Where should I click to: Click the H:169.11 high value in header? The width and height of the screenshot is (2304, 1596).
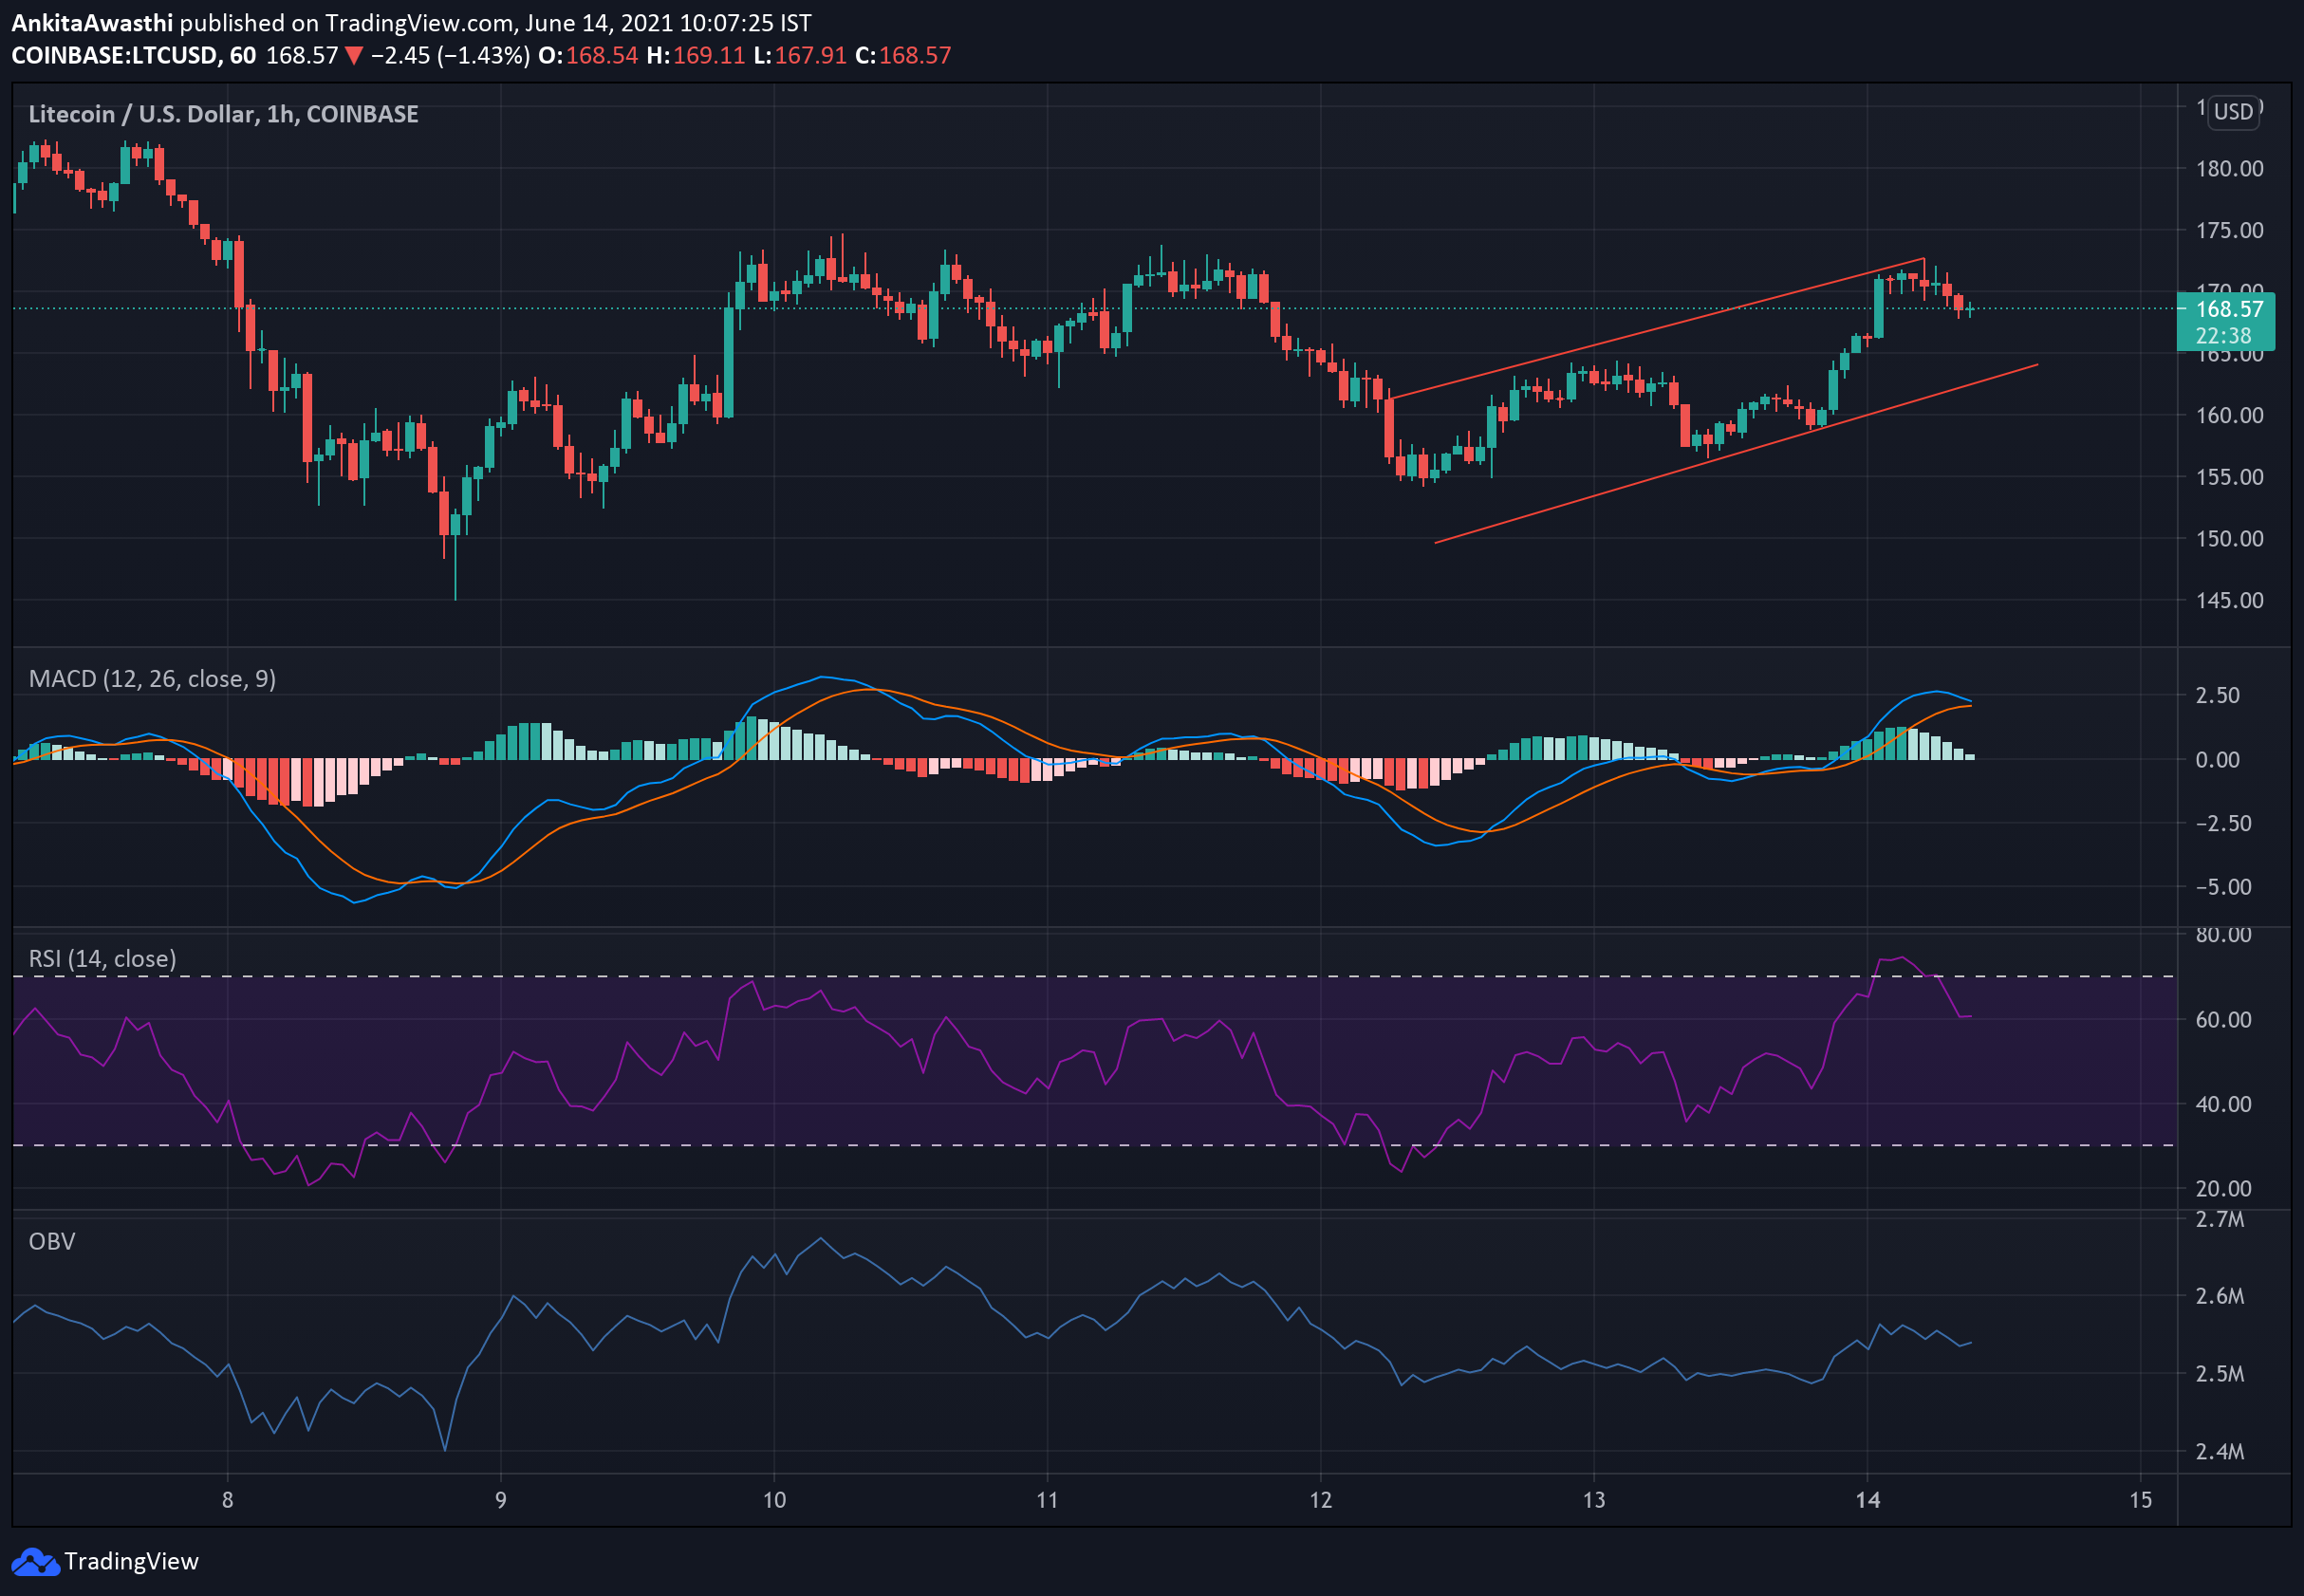coord(696,55)
